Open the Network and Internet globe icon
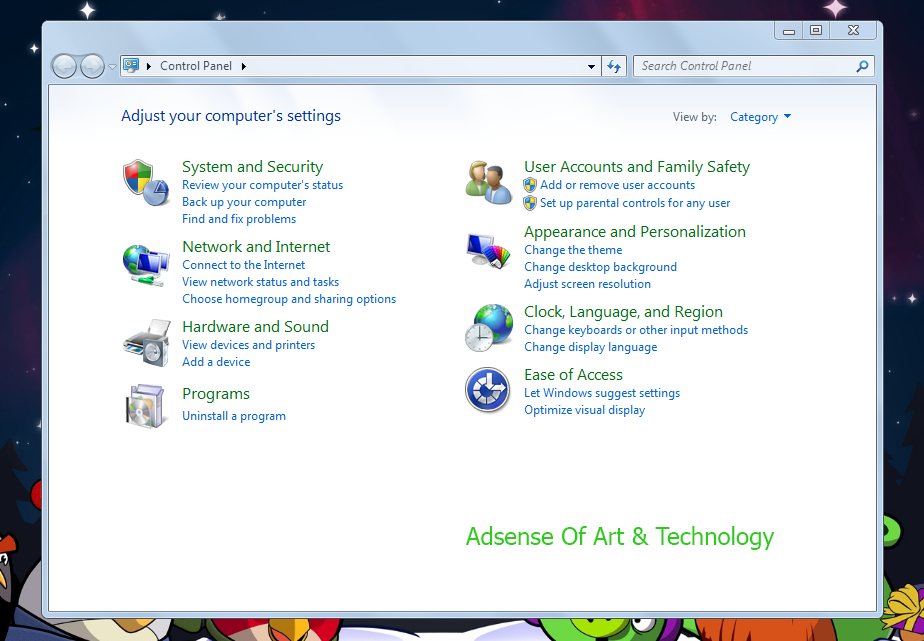 pyautogui.click(x=146, y=265)
